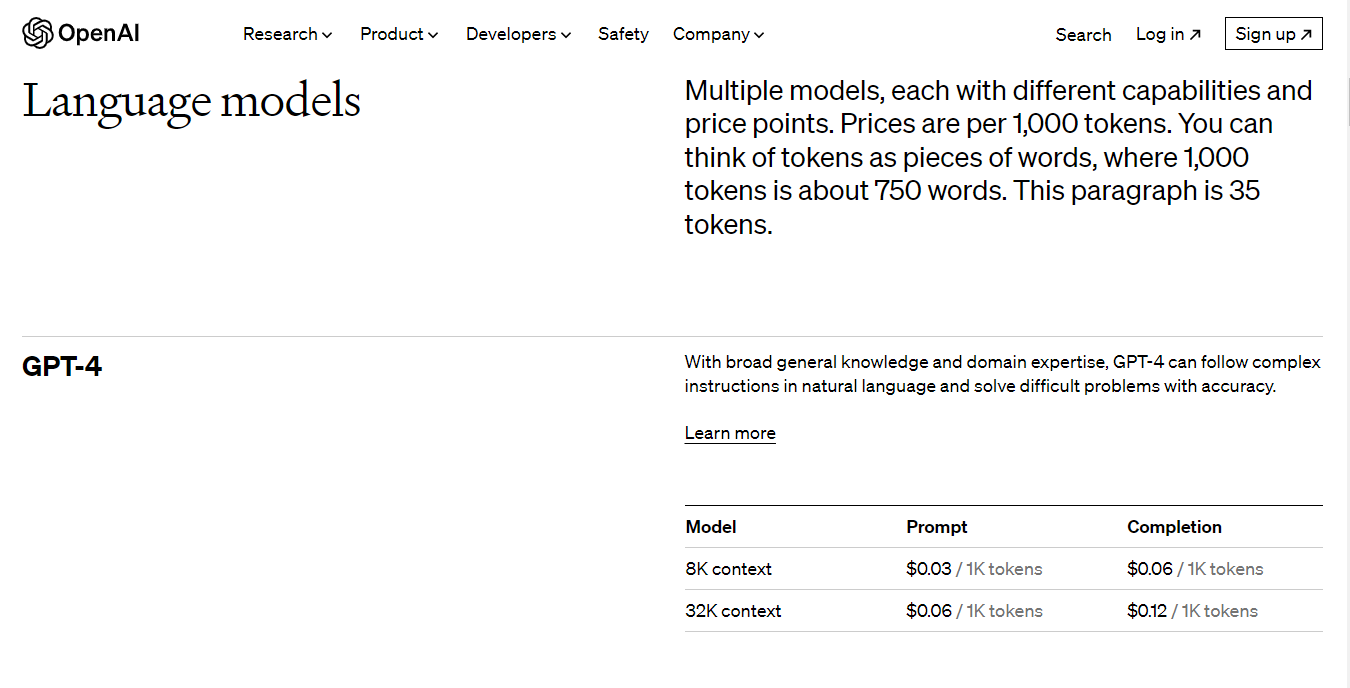
Task: Open the Company dropdown menu
Action: (x=718, y=34)
